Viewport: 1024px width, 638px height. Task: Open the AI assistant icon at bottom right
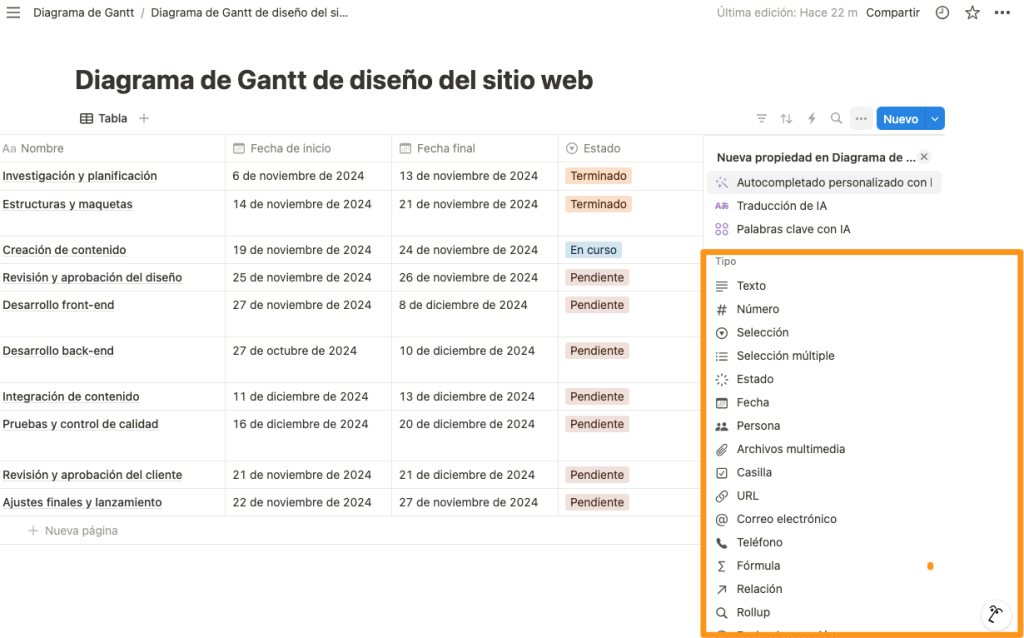click(995, 613)
